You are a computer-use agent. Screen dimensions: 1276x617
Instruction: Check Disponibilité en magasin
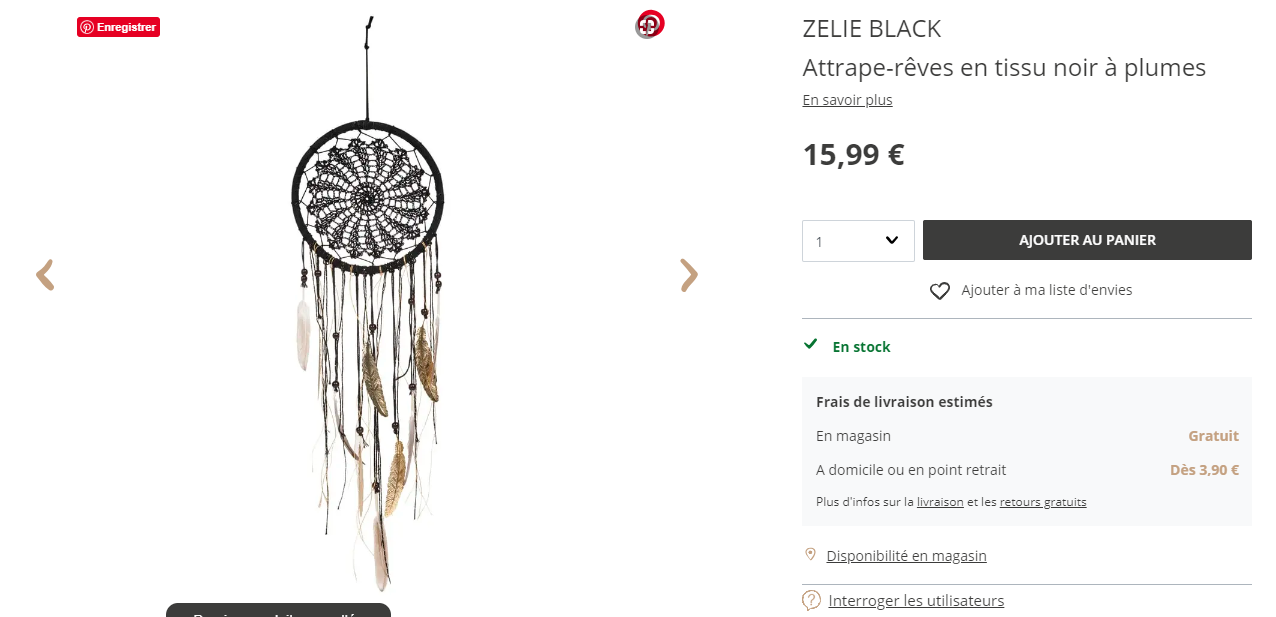[x=906, y=556]
